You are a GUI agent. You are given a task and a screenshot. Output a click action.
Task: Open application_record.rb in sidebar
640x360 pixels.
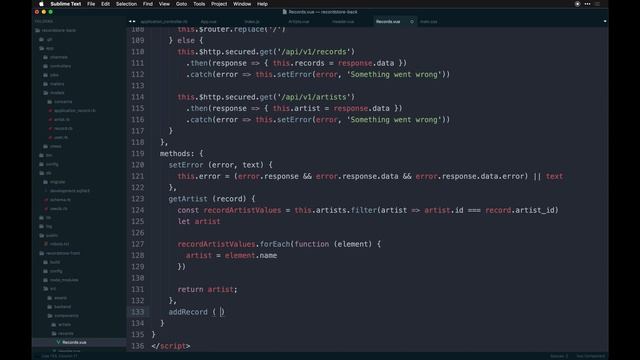tap(72, 111)
